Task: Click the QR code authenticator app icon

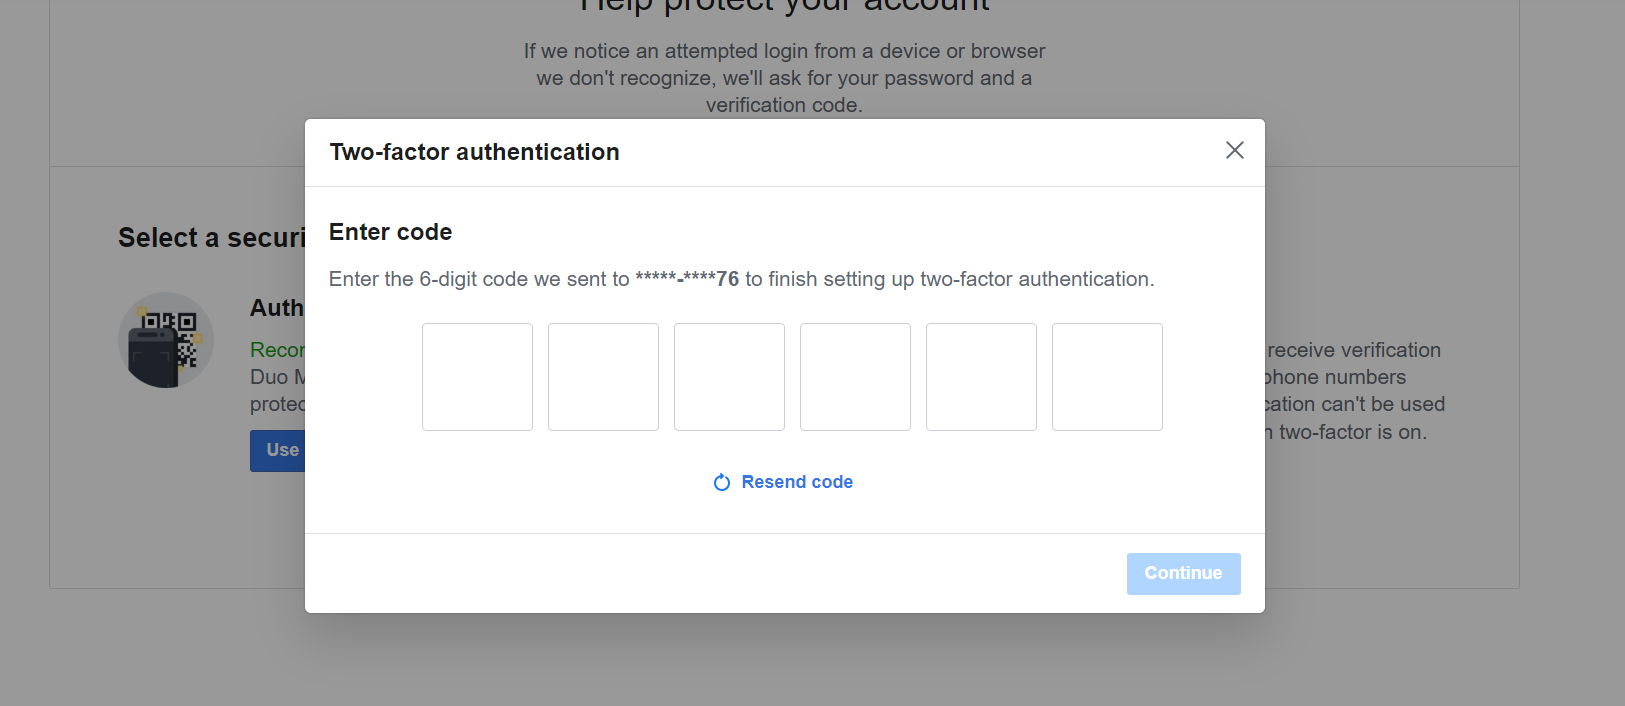Action: click(x=166, y=340)
